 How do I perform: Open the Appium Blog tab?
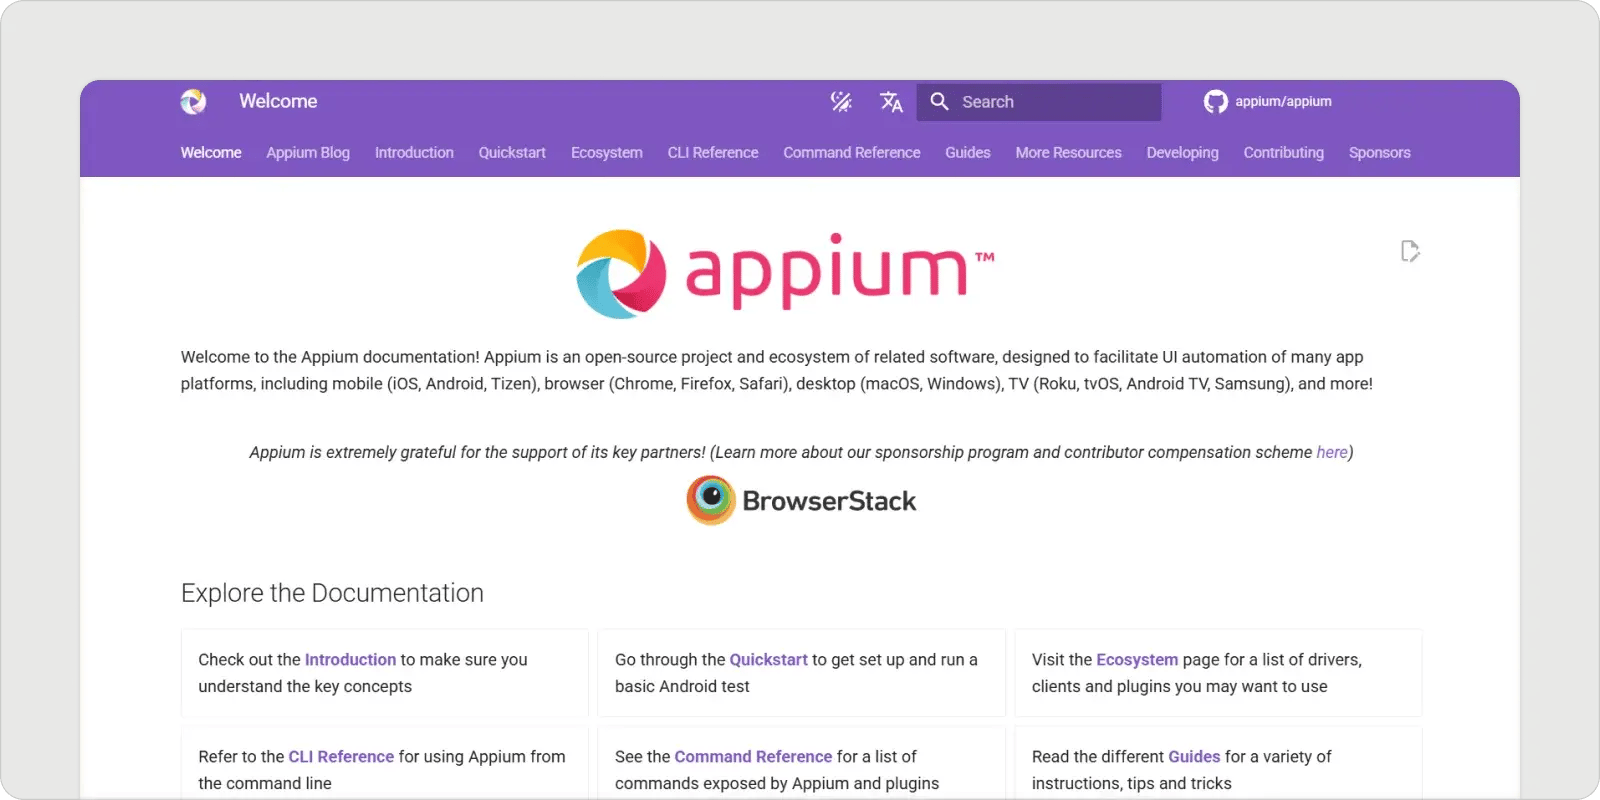click(x=308, y=152)
